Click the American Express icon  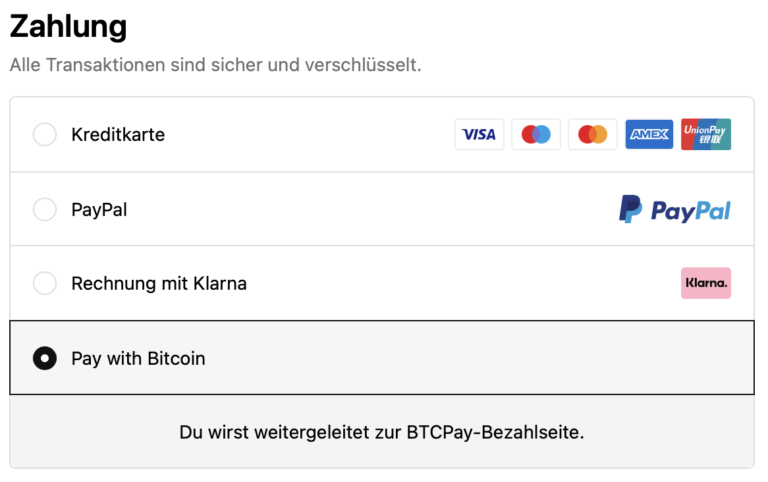click(x=649, y=134)
